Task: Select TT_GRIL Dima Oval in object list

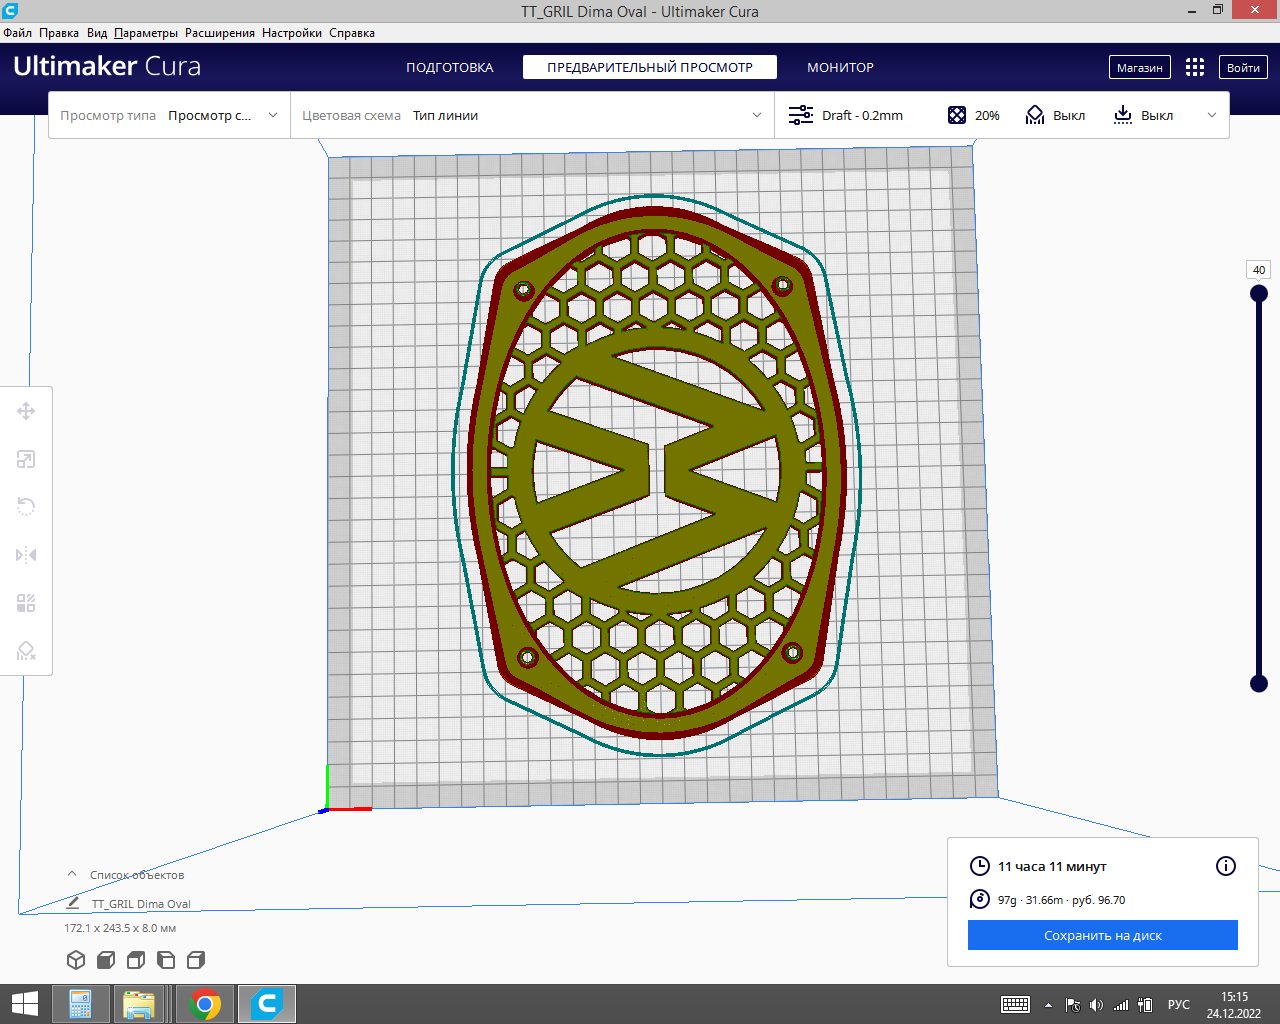Action: [x=141, y=904]
